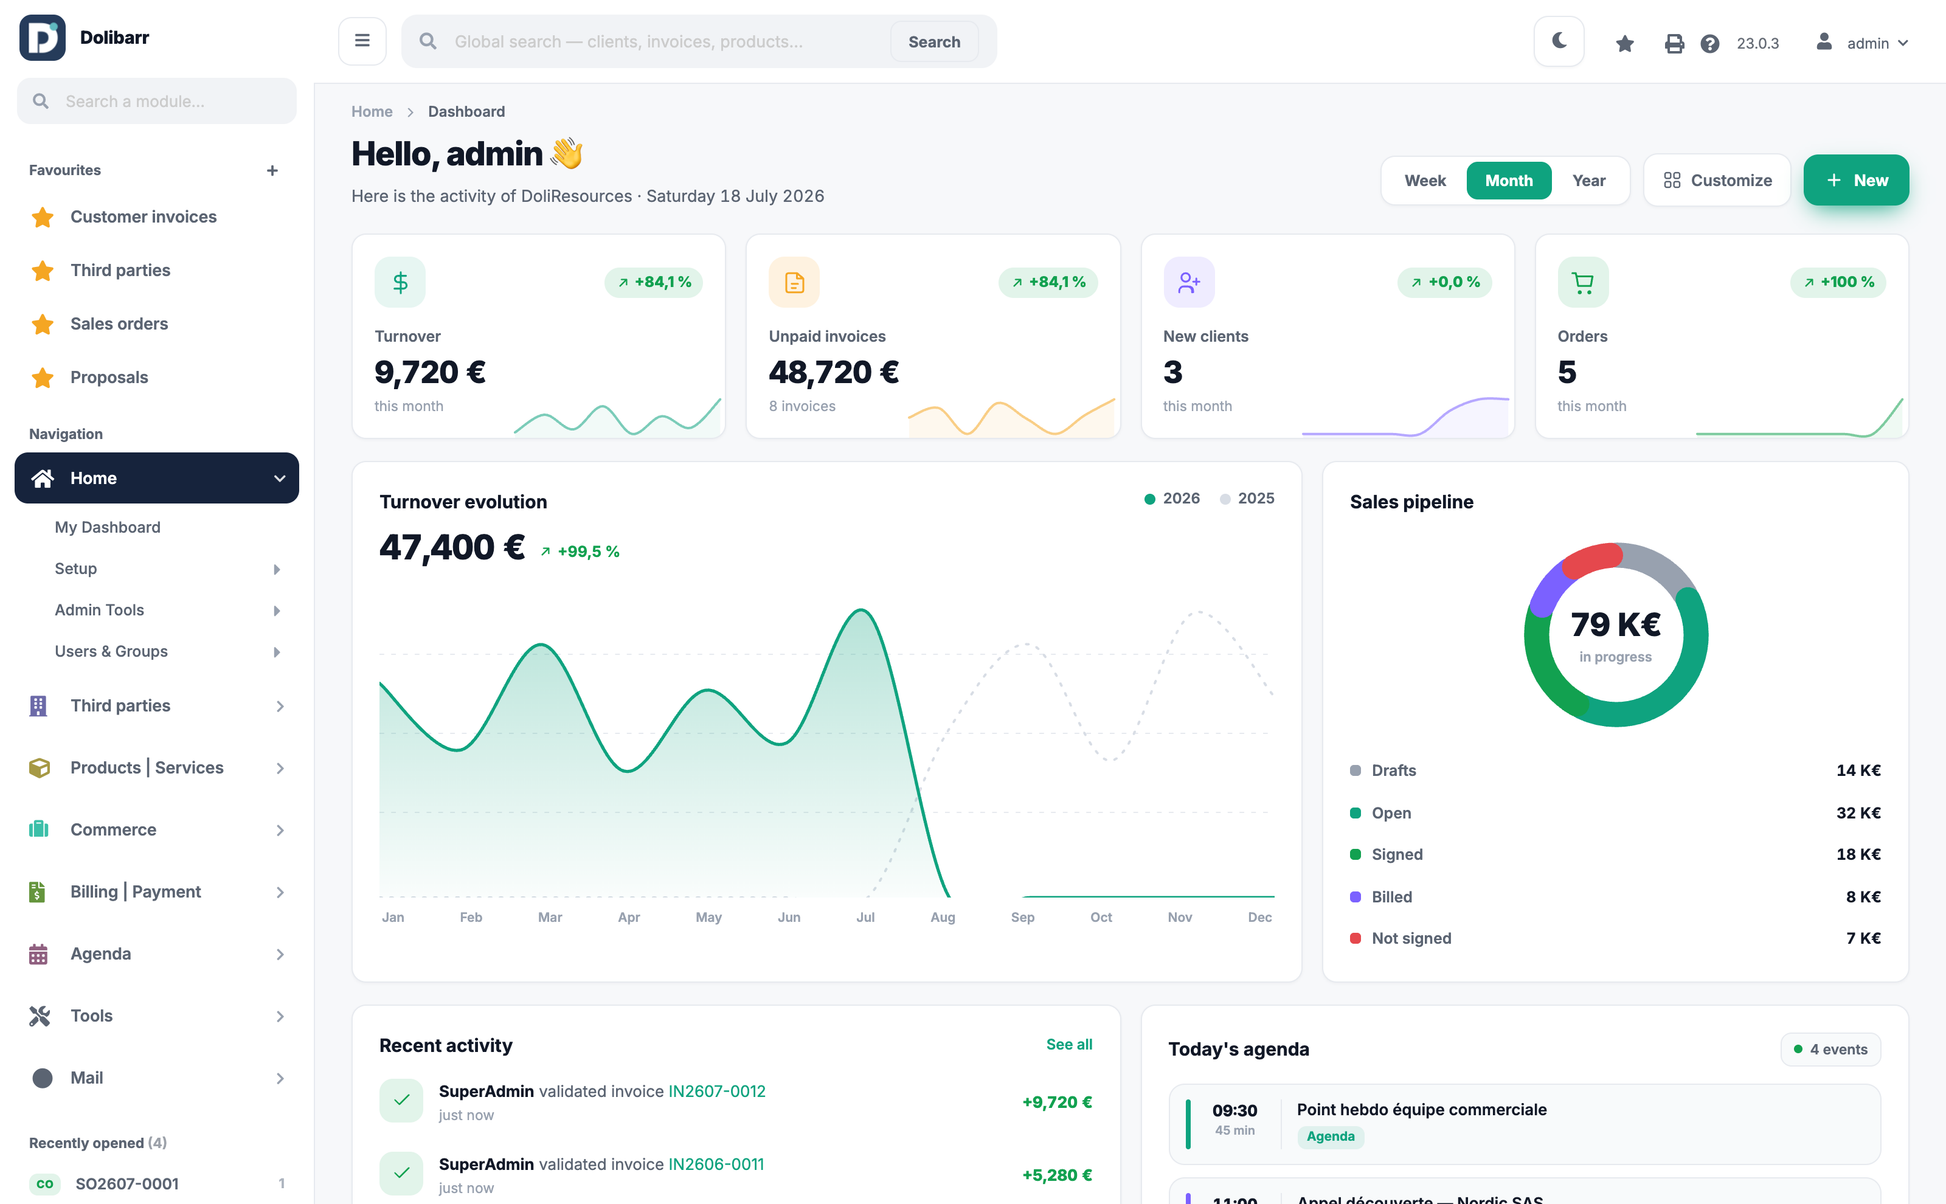Click the Products | Services box icon
The width and height of the screenshot is (1946, 1204).
pos(39,768)
